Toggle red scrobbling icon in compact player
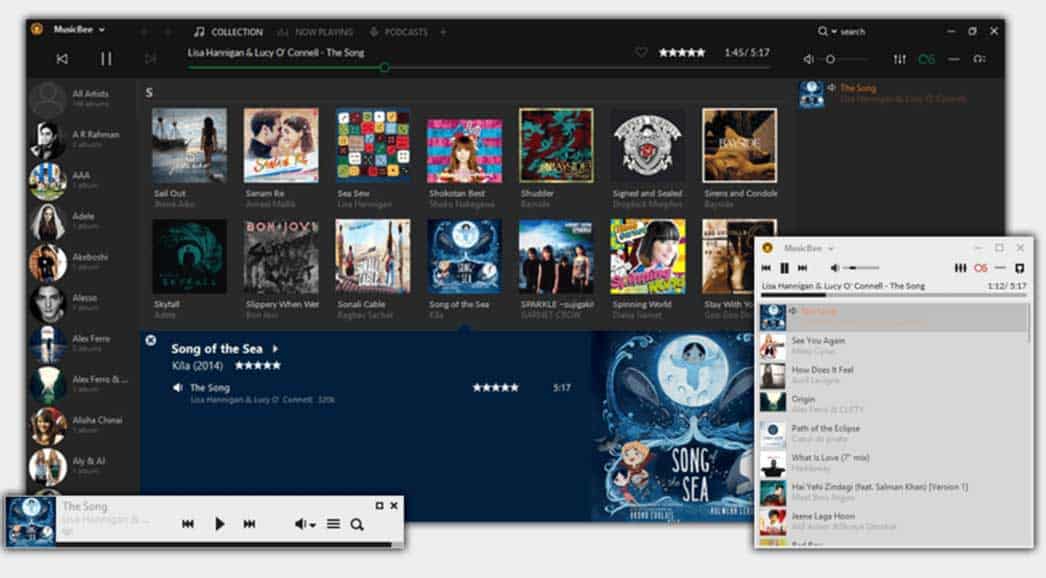Viewport: 1046px width, 578px height. point(981,268)
